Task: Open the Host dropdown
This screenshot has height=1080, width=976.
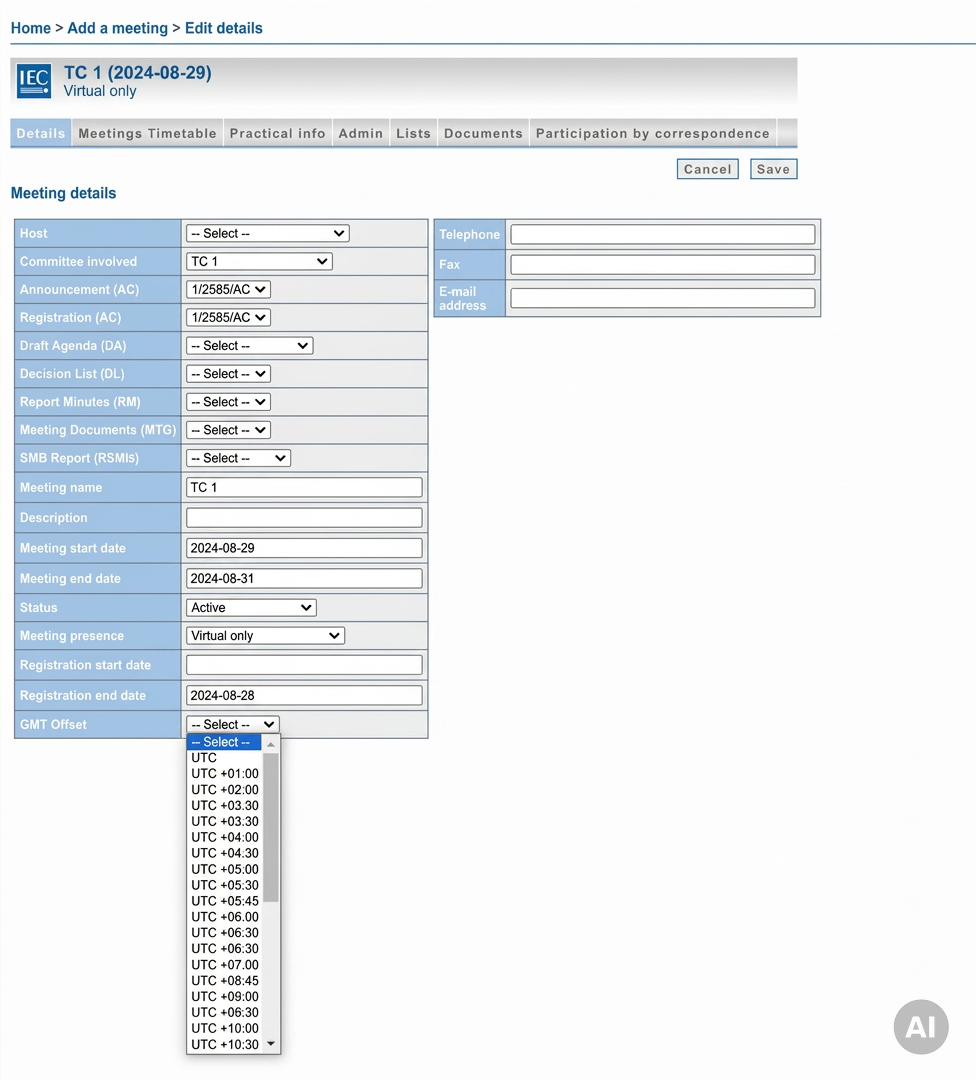Action: point(267,233)
